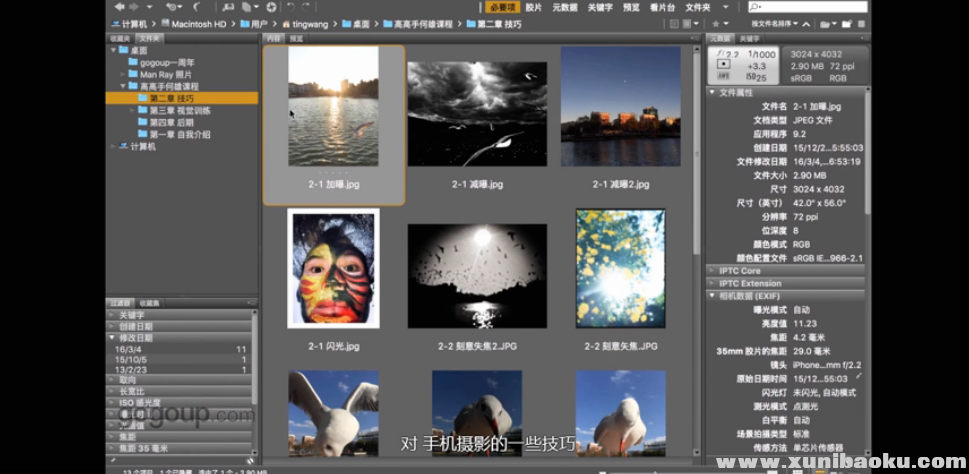Switch to the 关键字 panel tab
Image resolution: width=969 pixels, height=474 pixels.
749,38
